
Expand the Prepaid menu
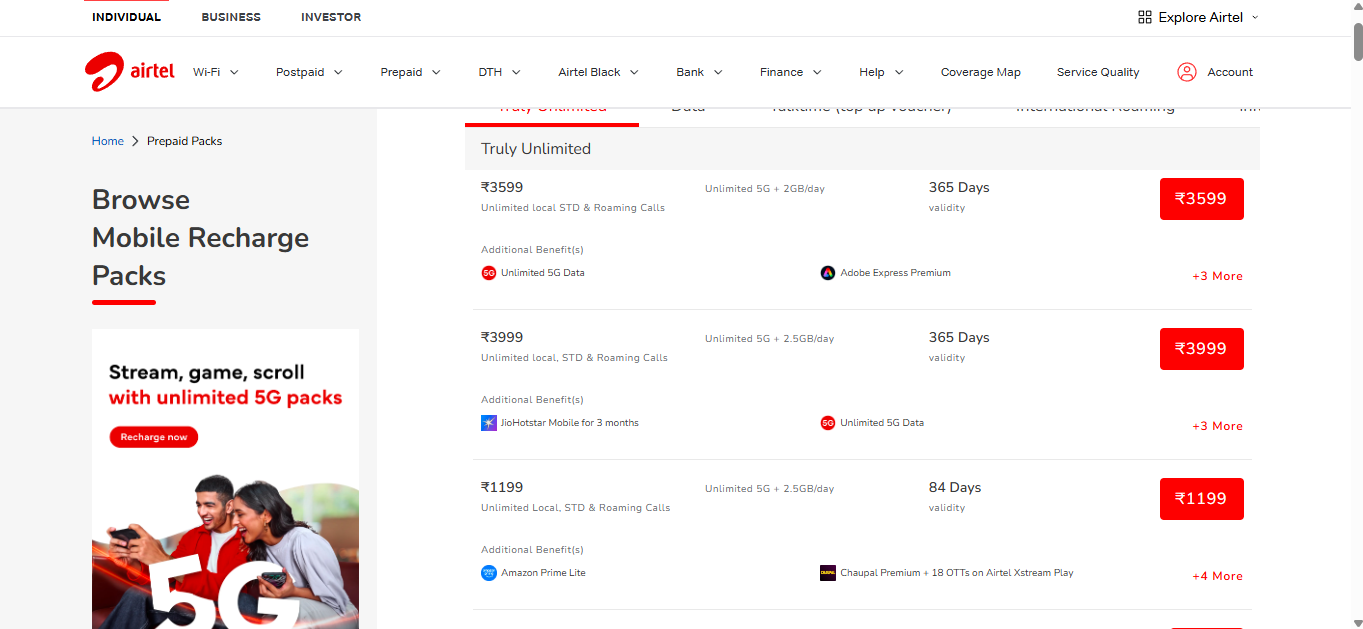coord(410,72)
